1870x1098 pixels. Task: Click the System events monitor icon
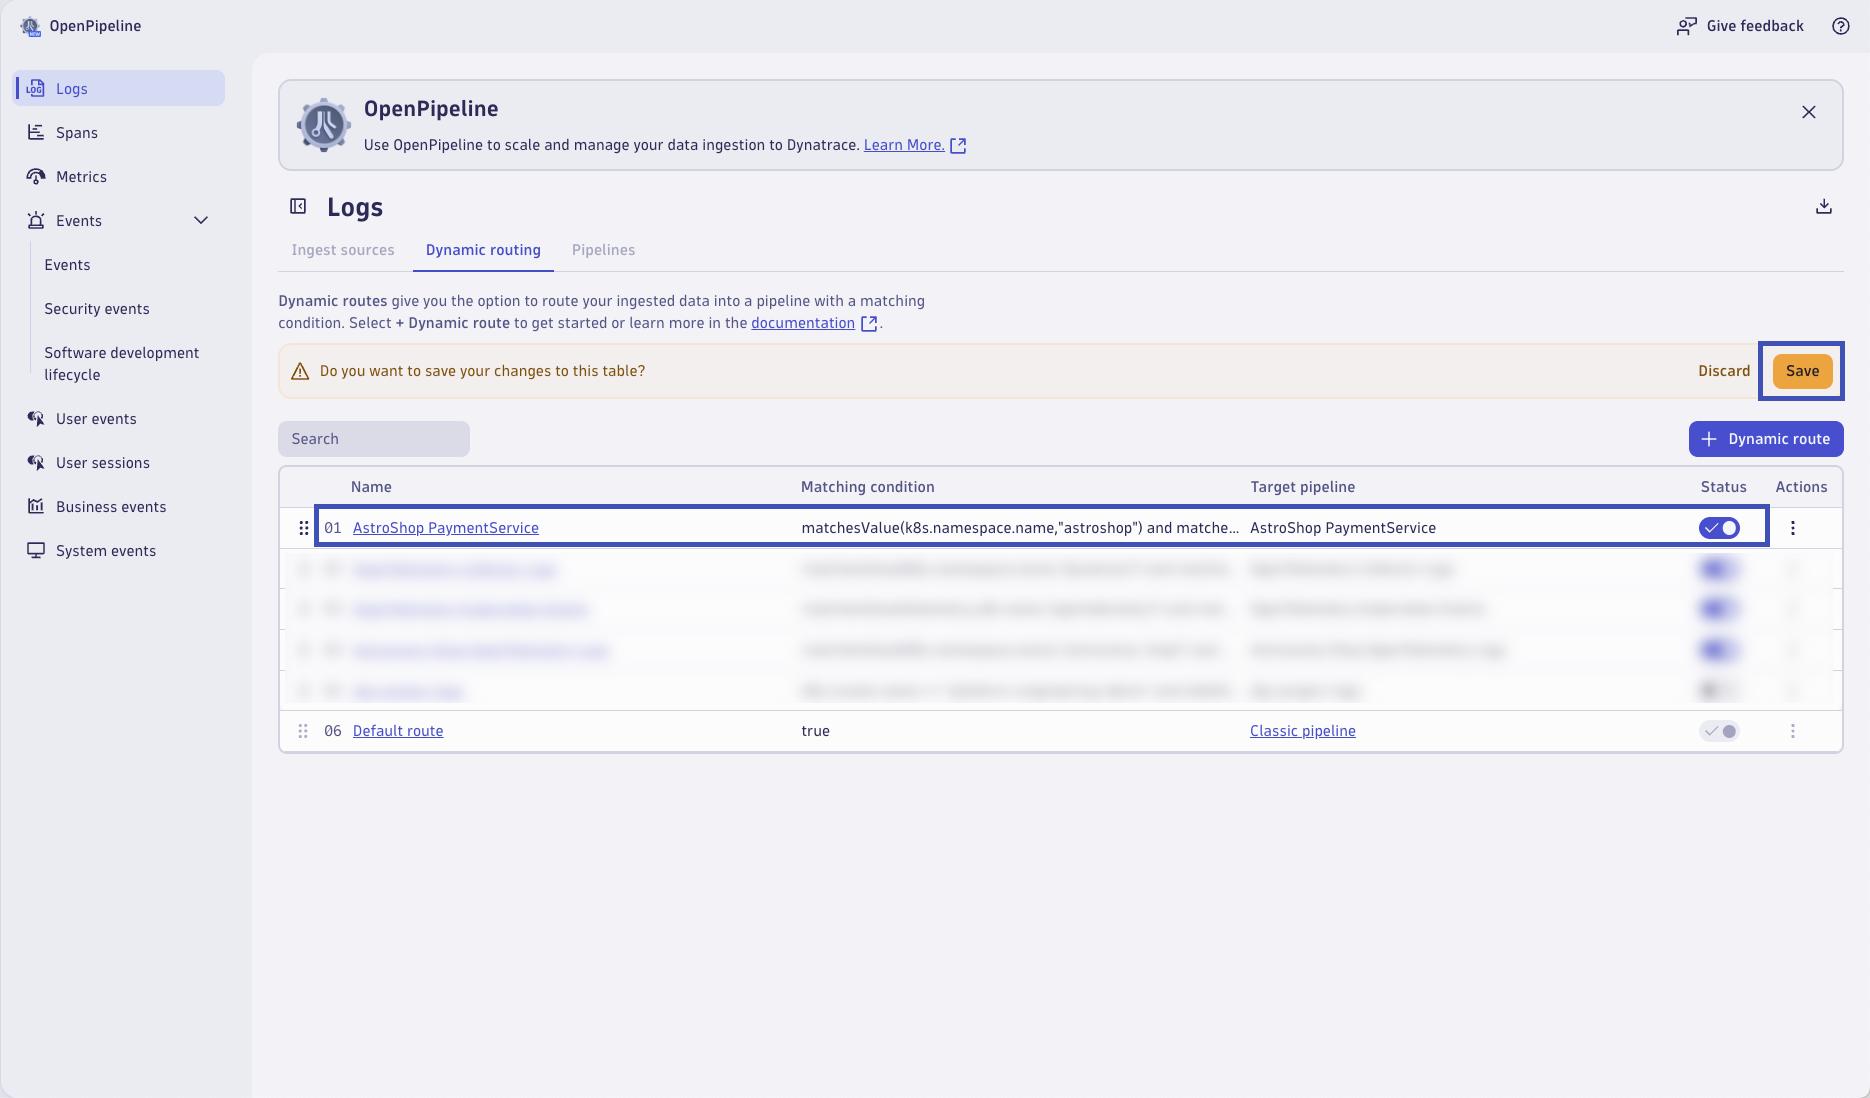36,550
